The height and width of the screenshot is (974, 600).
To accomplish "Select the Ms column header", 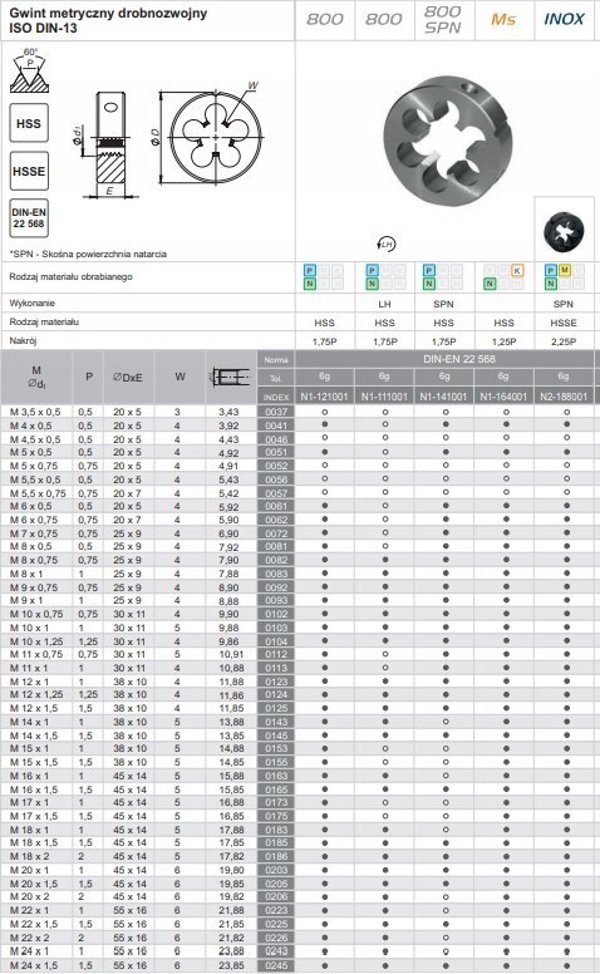I will 504,19.
